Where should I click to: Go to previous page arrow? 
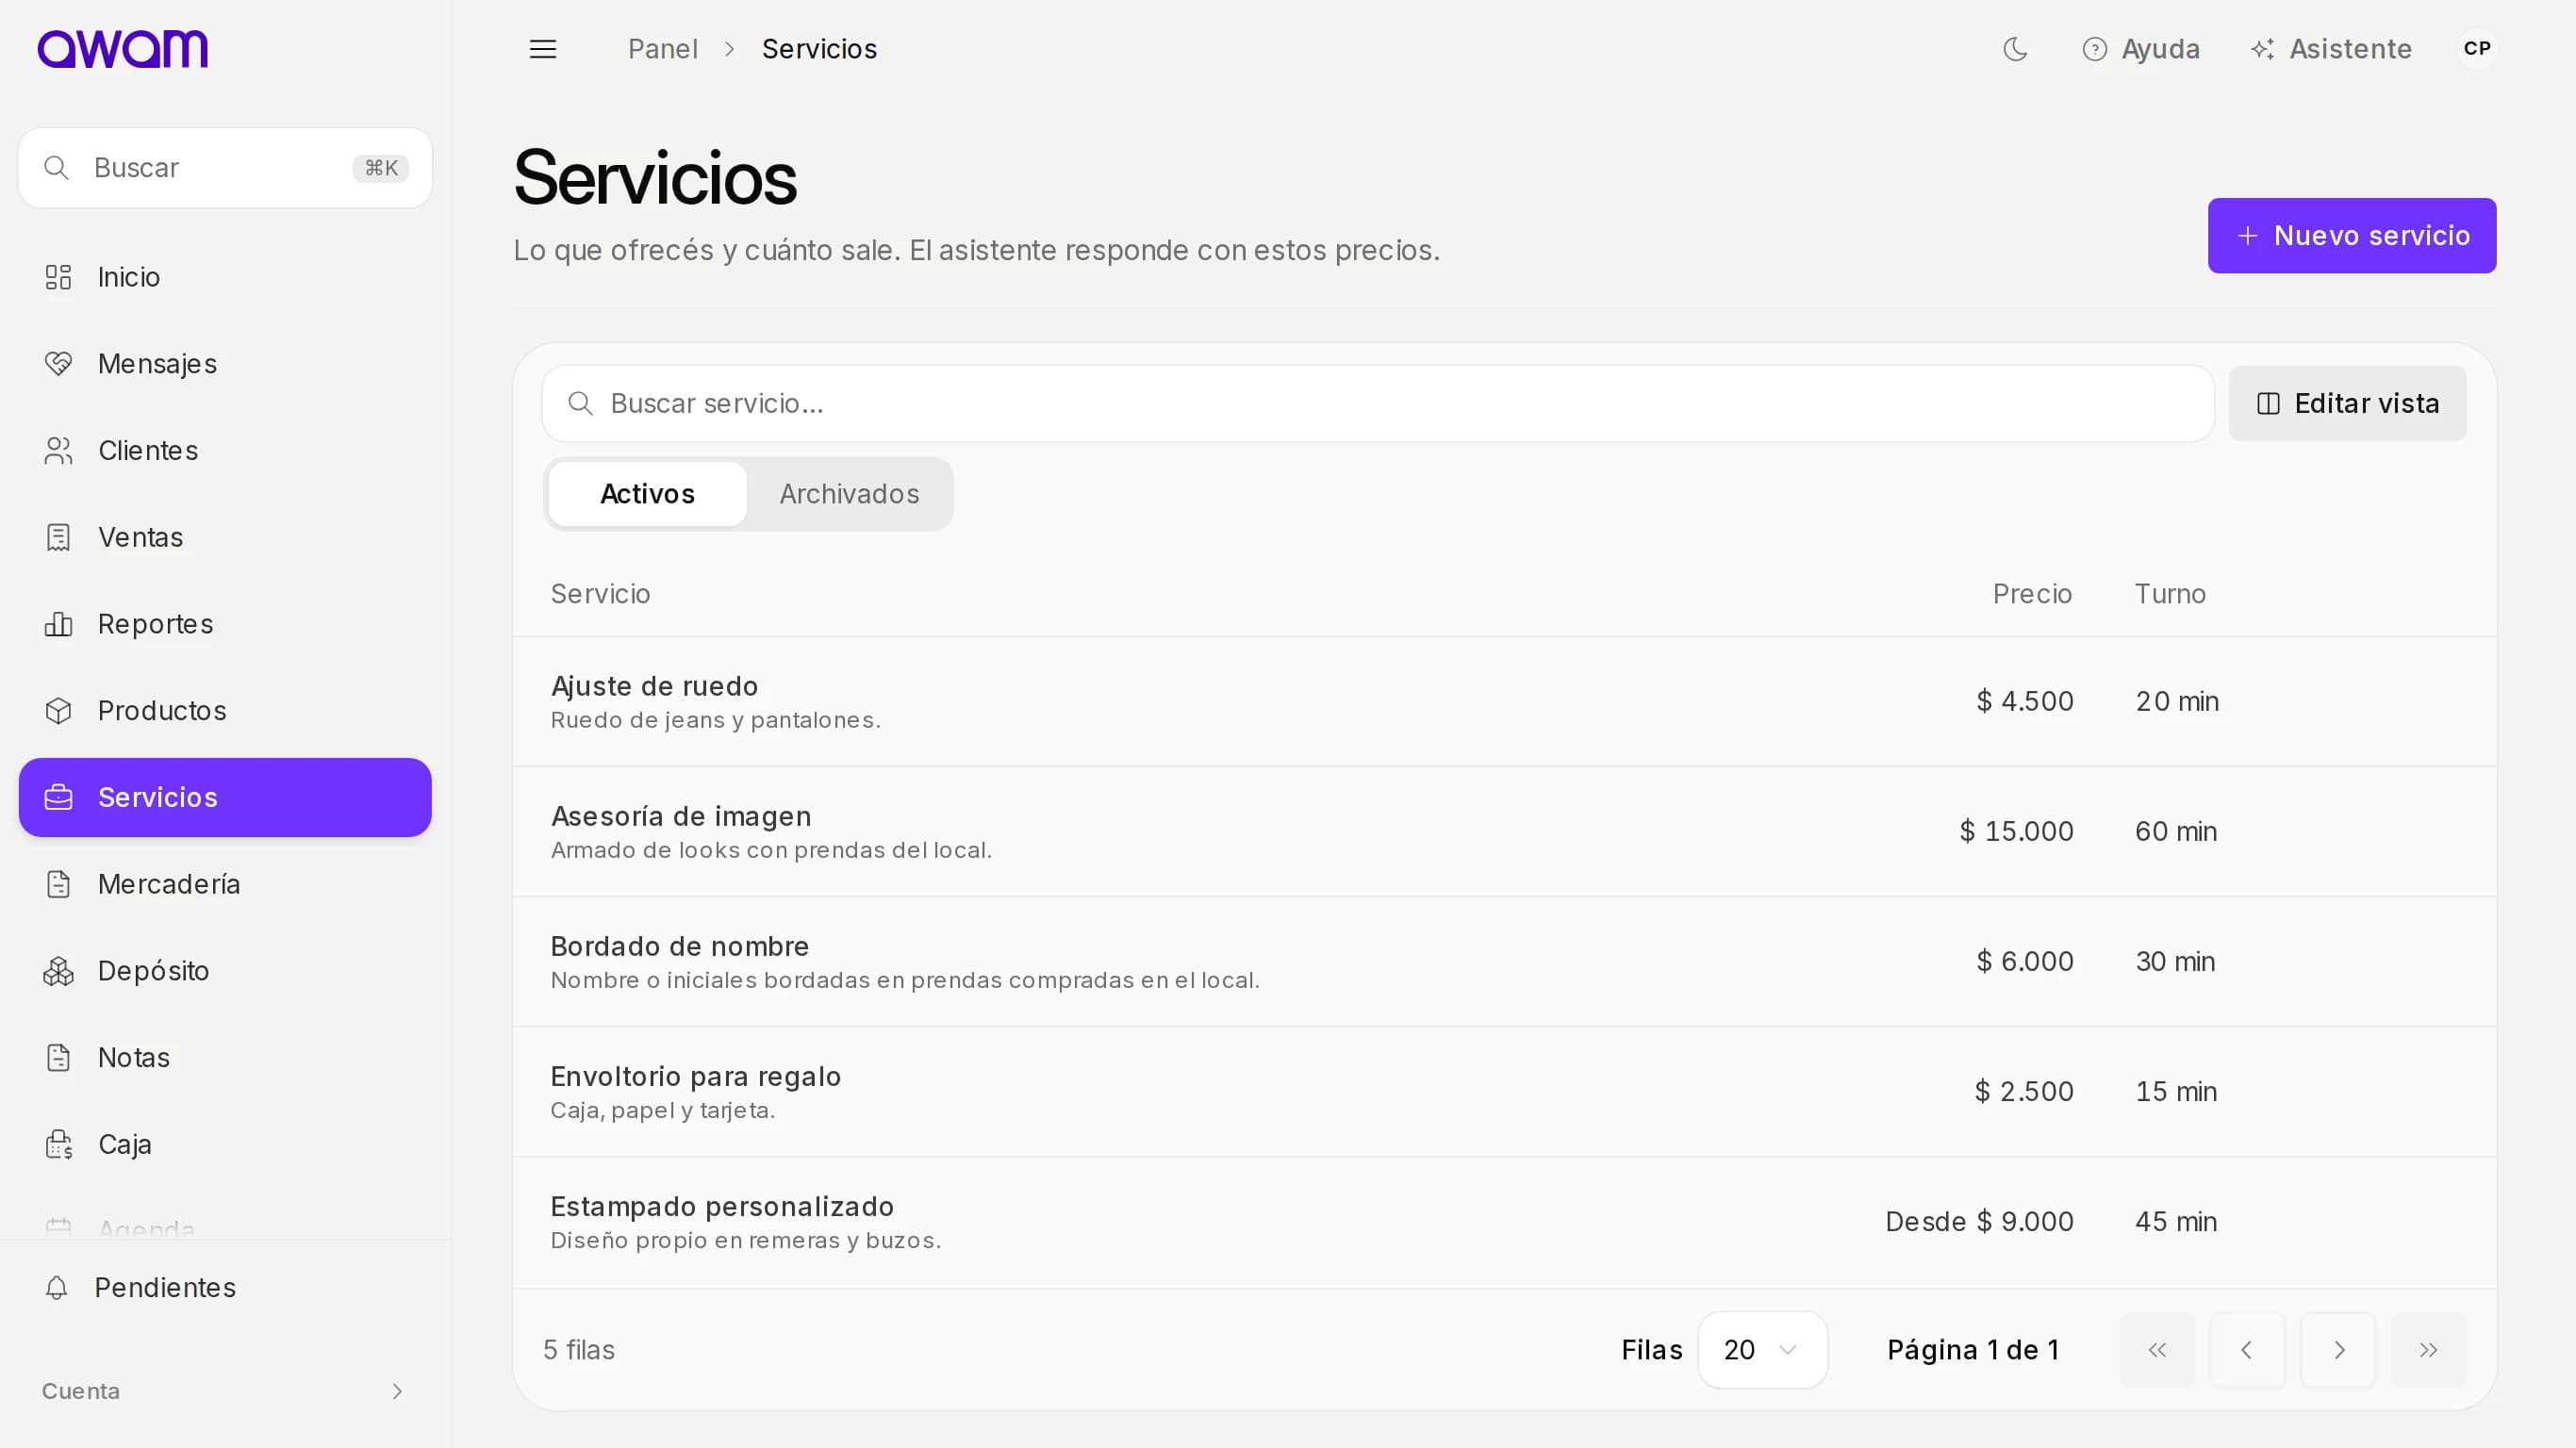(x=2247, y=1351)
